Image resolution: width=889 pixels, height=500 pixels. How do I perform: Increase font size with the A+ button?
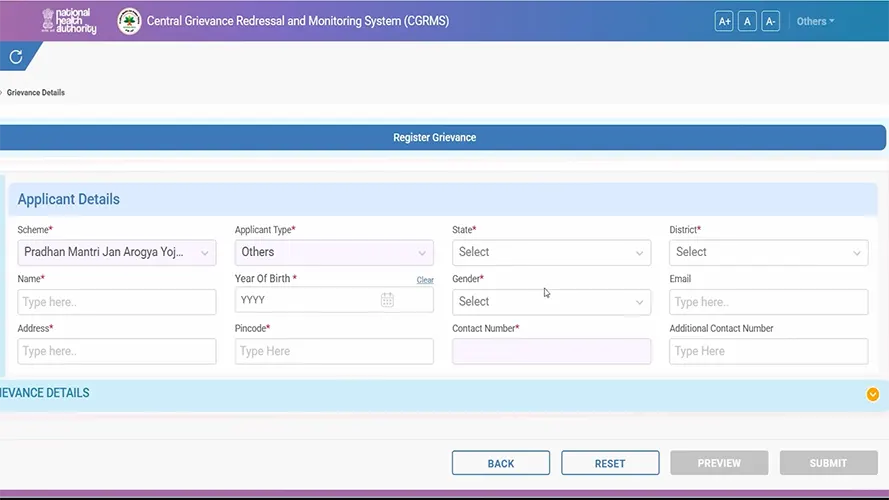coord(724,22)
